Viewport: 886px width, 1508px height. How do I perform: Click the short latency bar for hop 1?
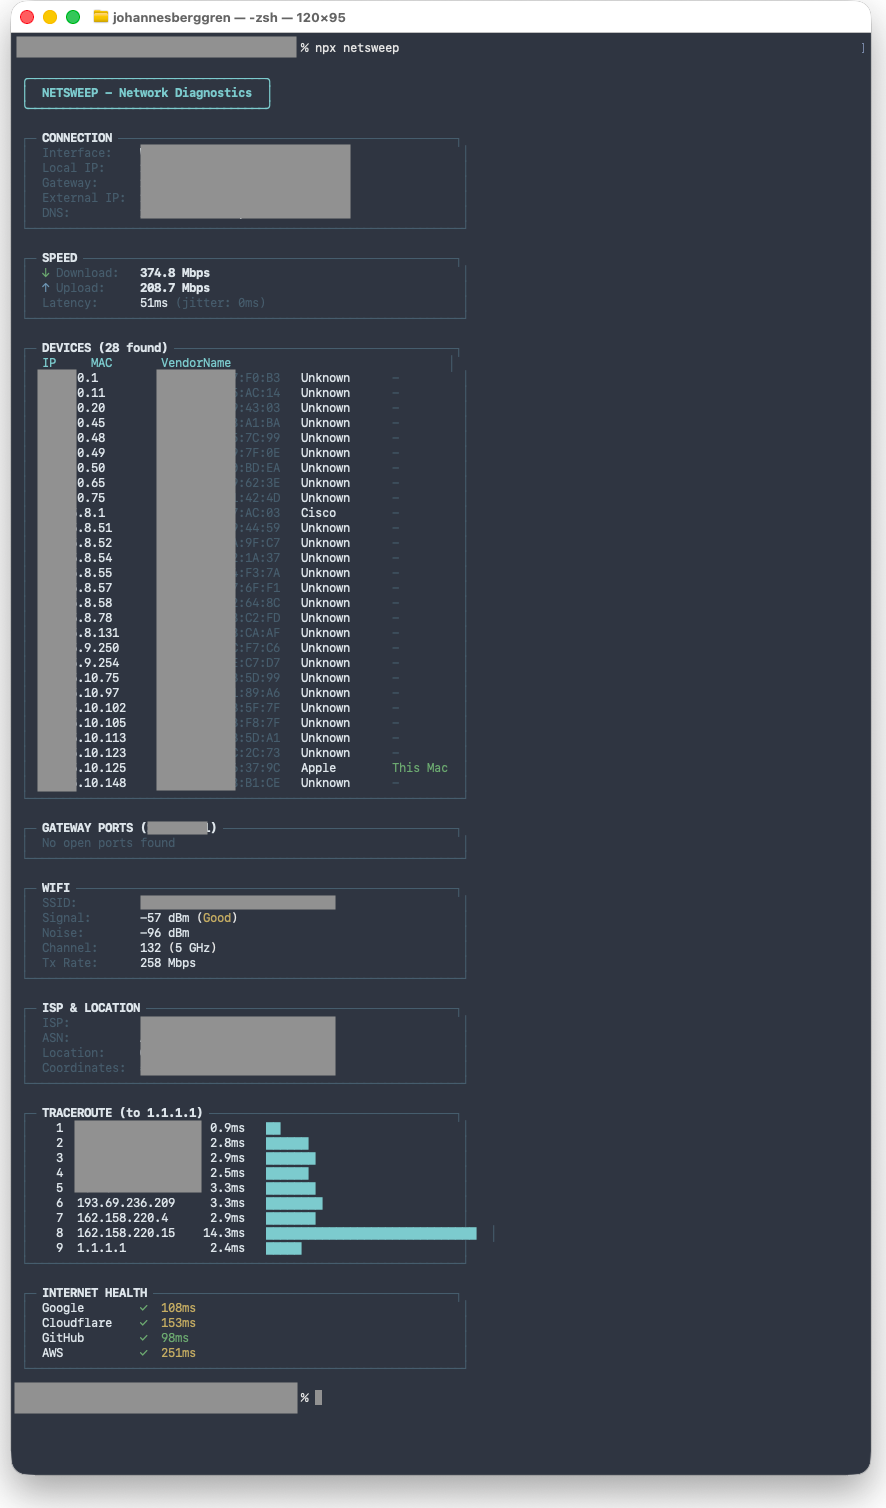(x=273, y=1128)
